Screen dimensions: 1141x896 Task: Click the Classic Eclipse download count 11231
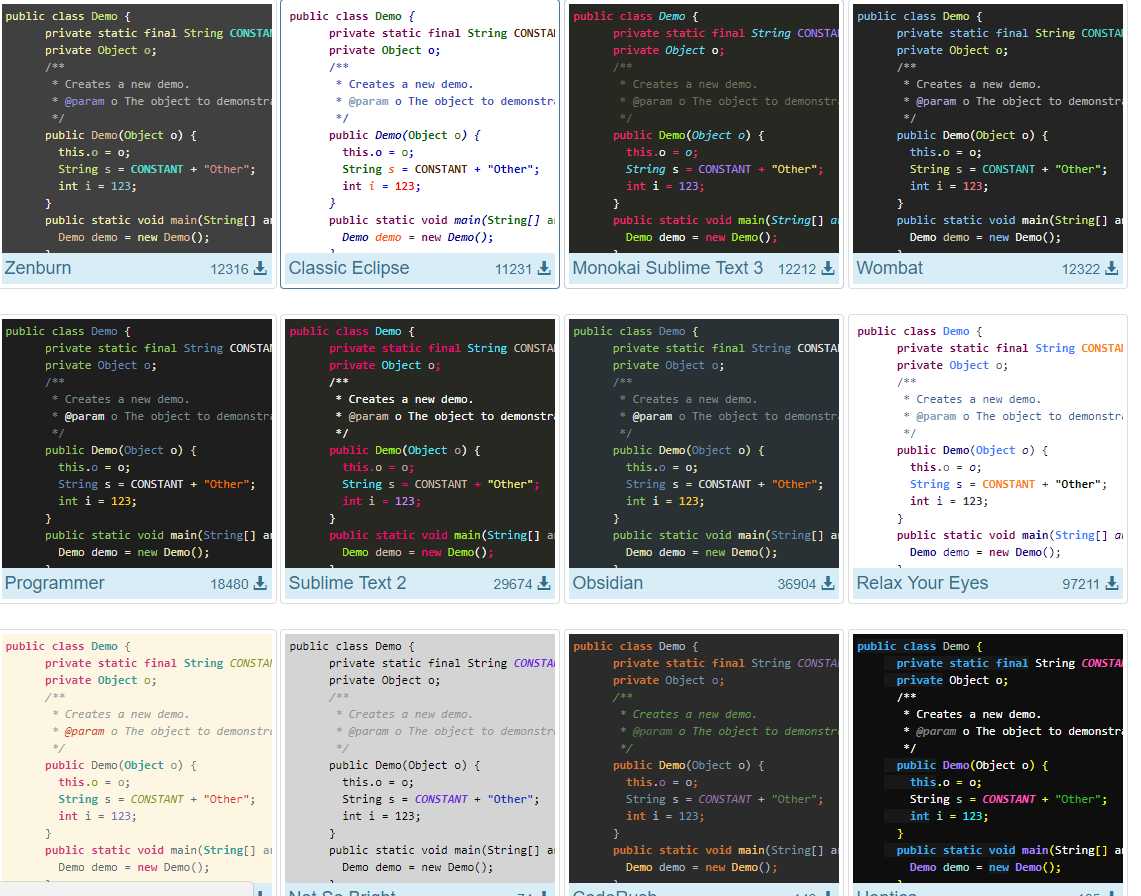point(514,269)
